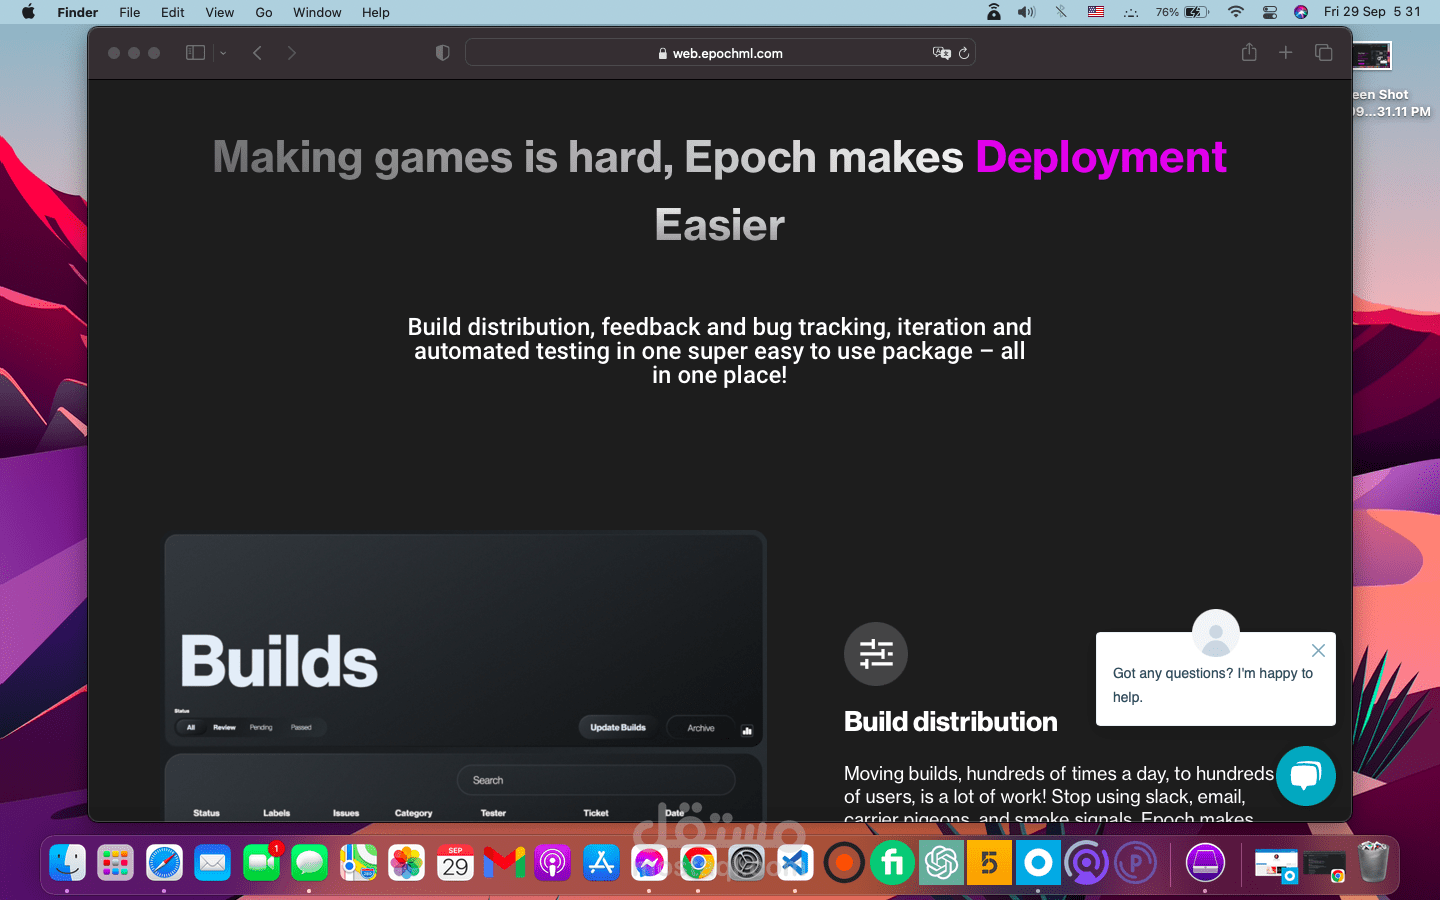Open Maps from the Dock
The image size is (1440, 900).
pyautogui.click(x=358, y=863)
